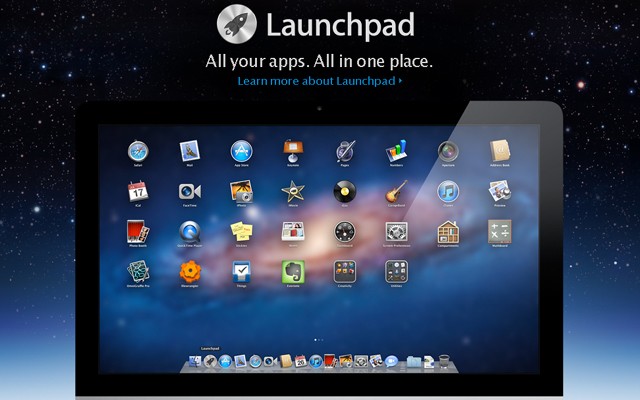Launch Aperture from the Launchpad grid
This screenshot has width=640, height=400.
448,151
